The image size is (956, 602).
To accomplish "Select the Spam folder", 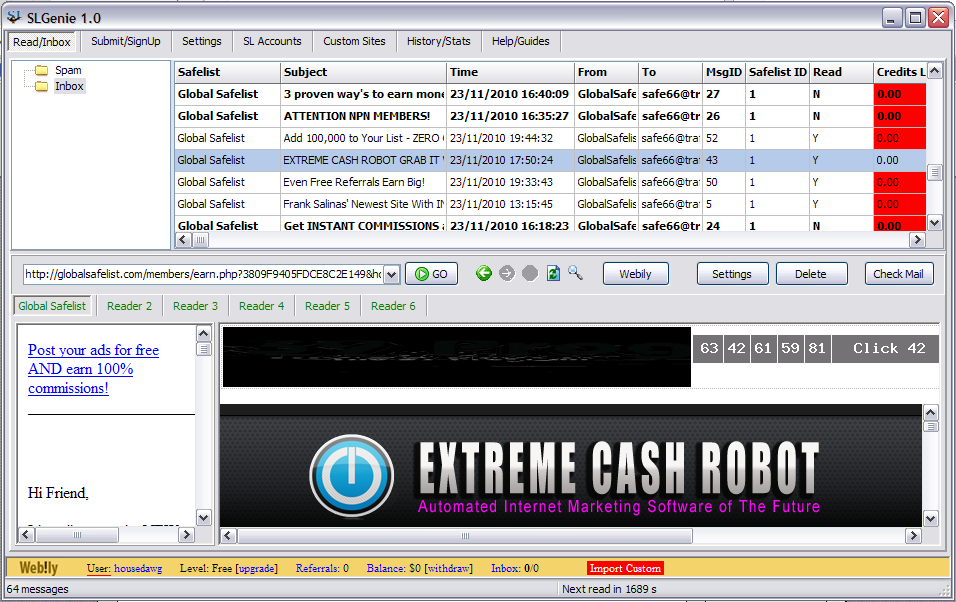I will pyautogui.click(x=68, y=70).
